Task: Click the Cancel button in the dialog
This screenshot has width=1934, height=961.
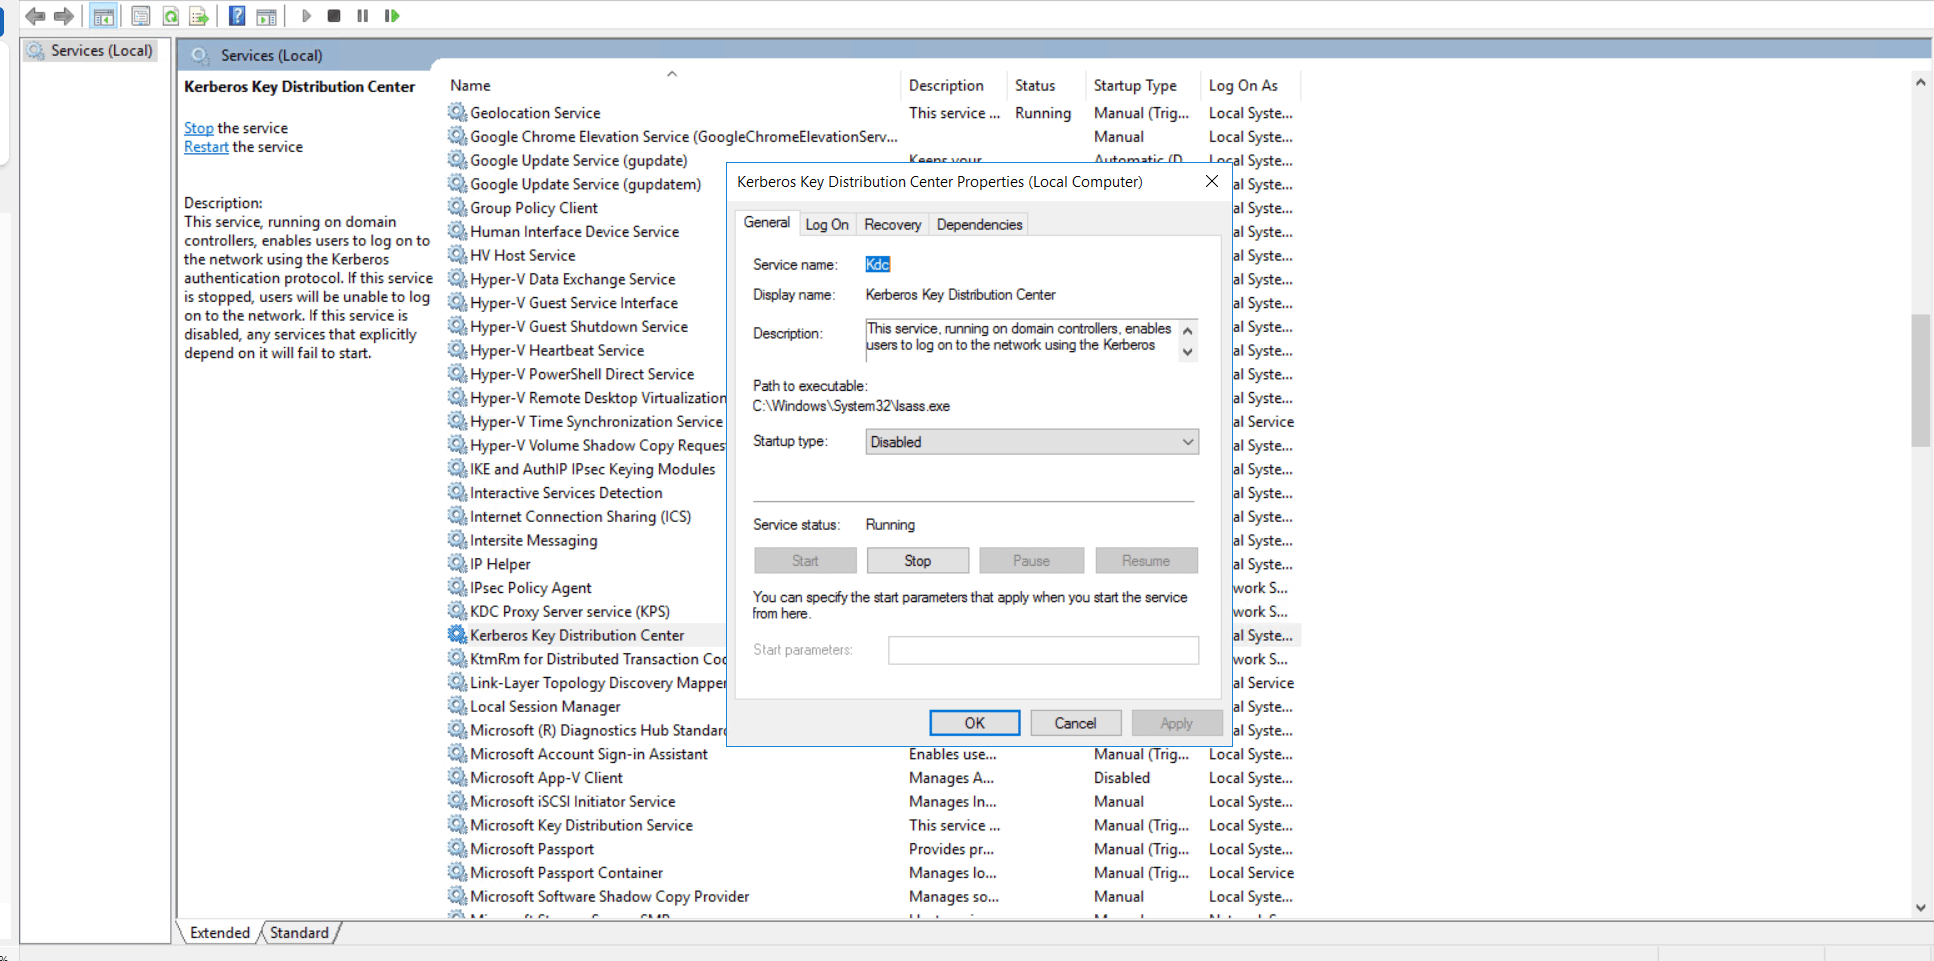Action: (x=1075, y=722)
